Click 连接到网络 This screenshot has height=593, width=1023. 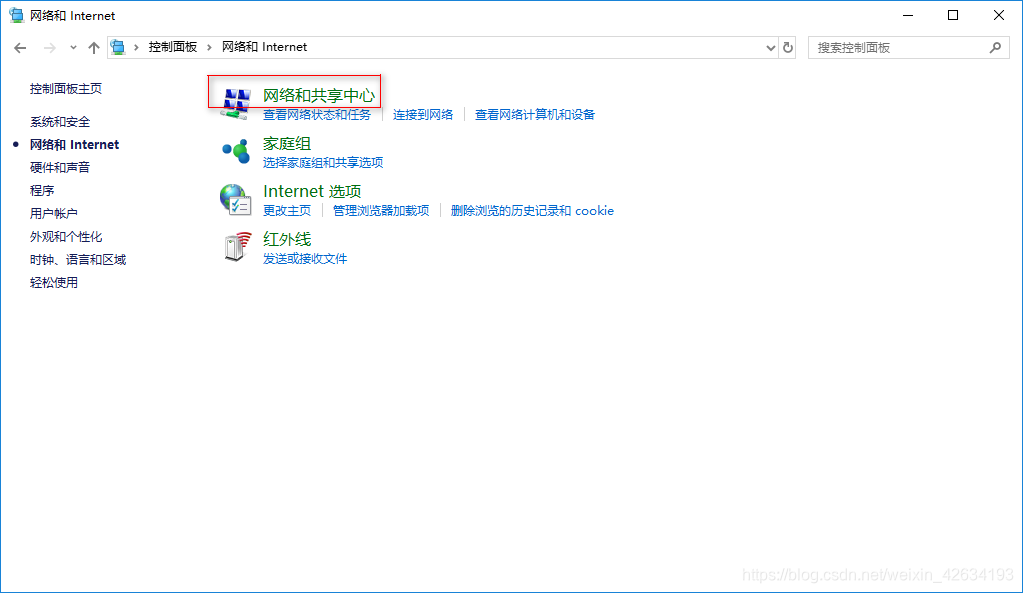[423, 115]
